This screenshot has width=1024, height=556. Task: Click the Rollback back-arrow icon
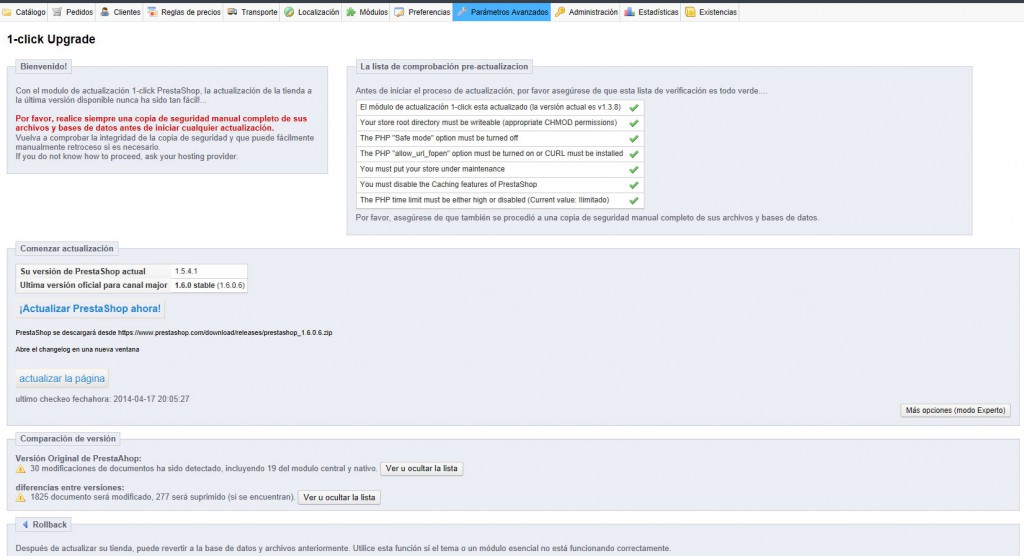pos(25,525)
